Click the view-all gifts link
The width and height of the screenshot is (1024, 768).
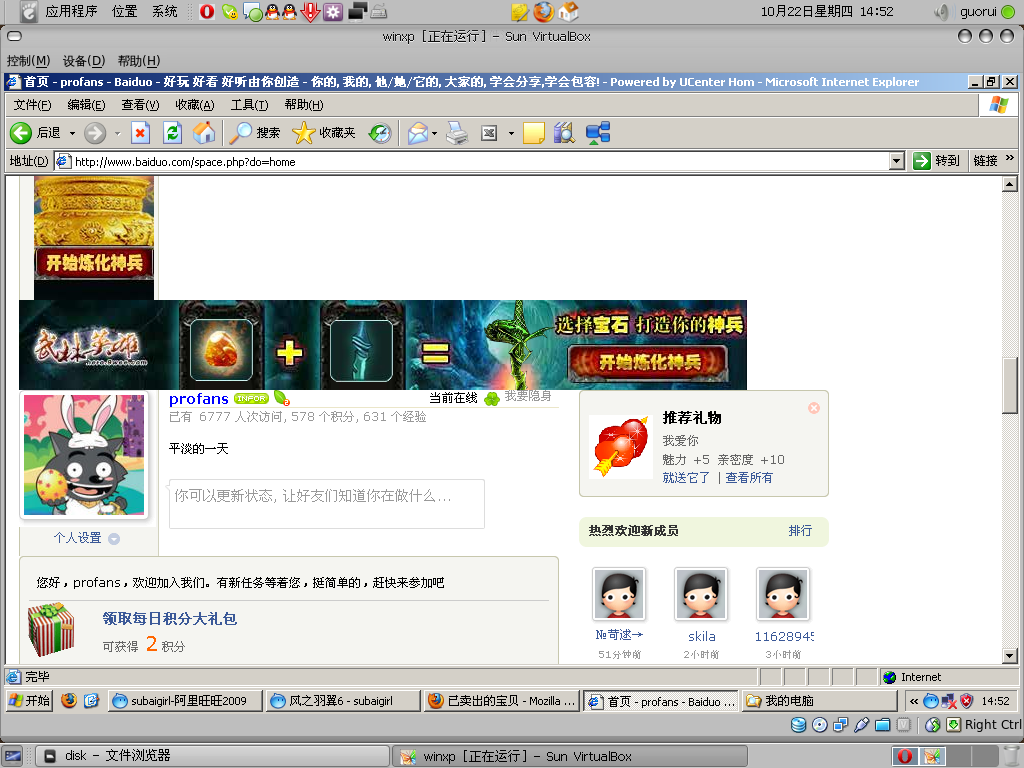(748, 478)
